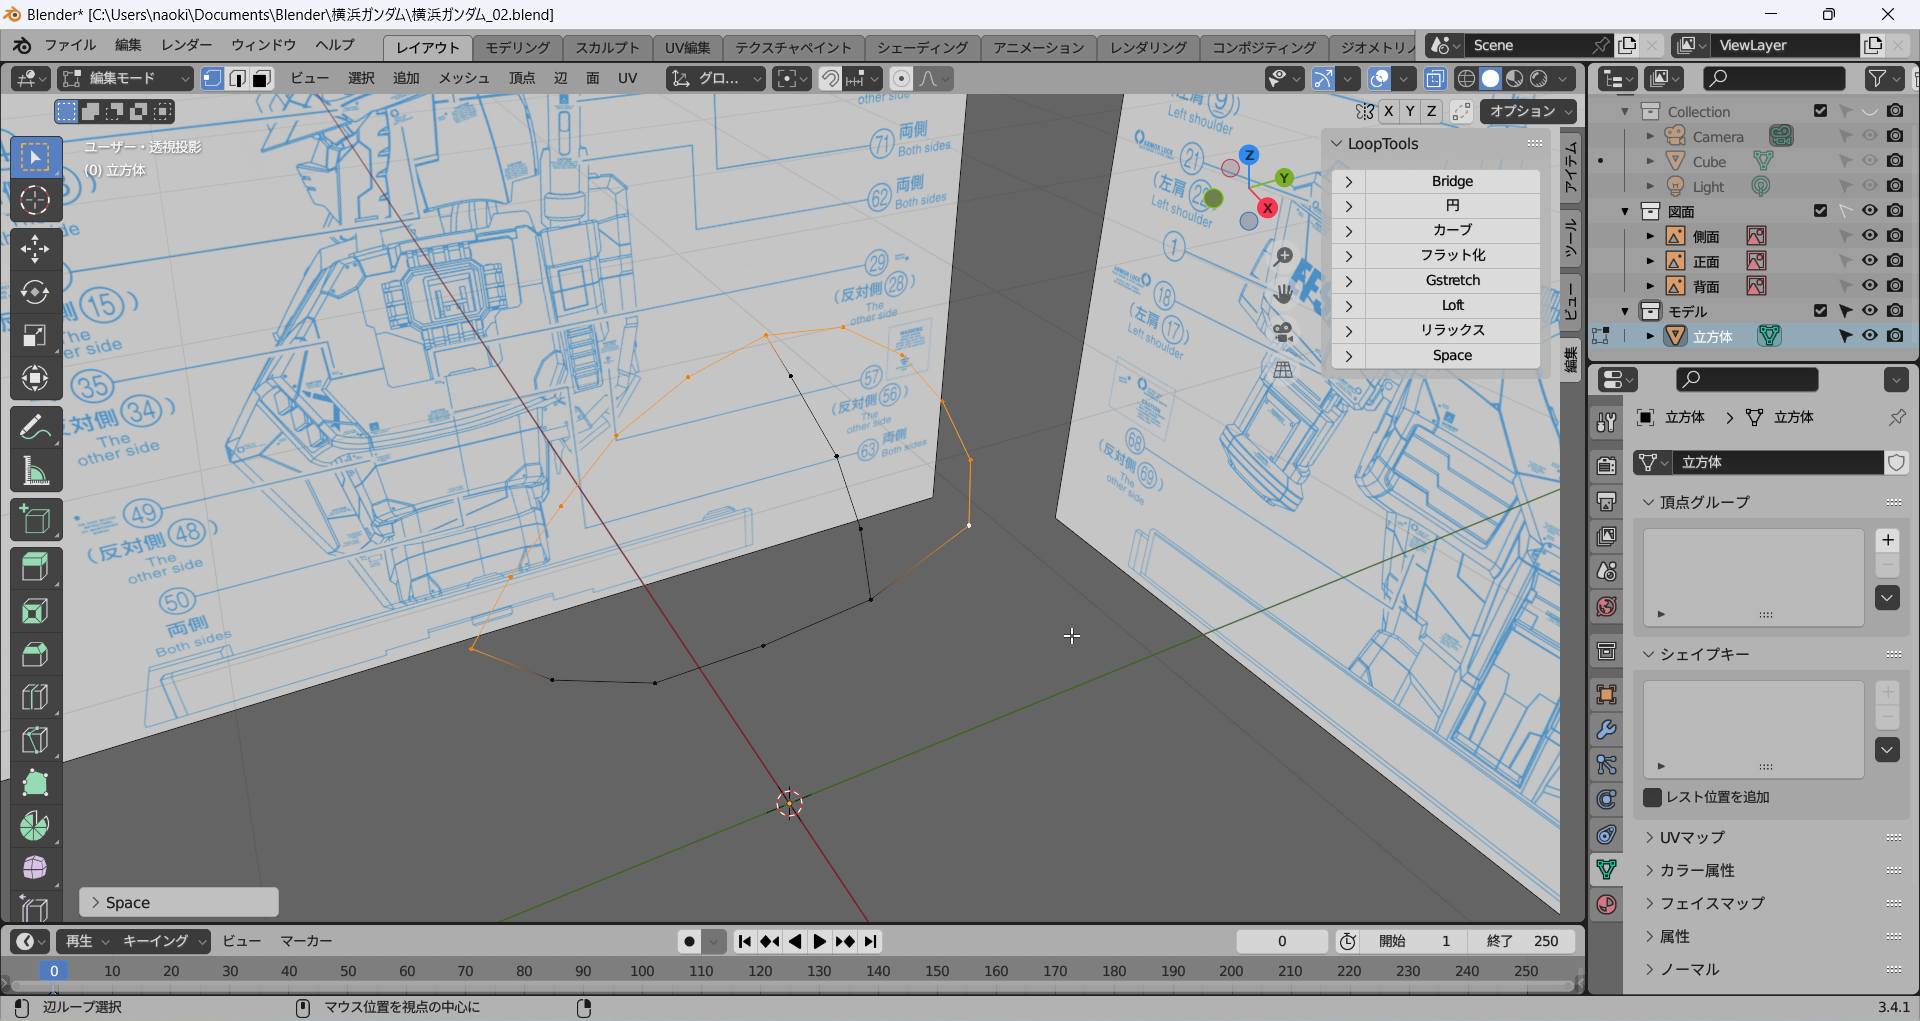Open the Modifier properties wrench tab
The width and height of the screenshot is (1920, 1021).
1607,730
